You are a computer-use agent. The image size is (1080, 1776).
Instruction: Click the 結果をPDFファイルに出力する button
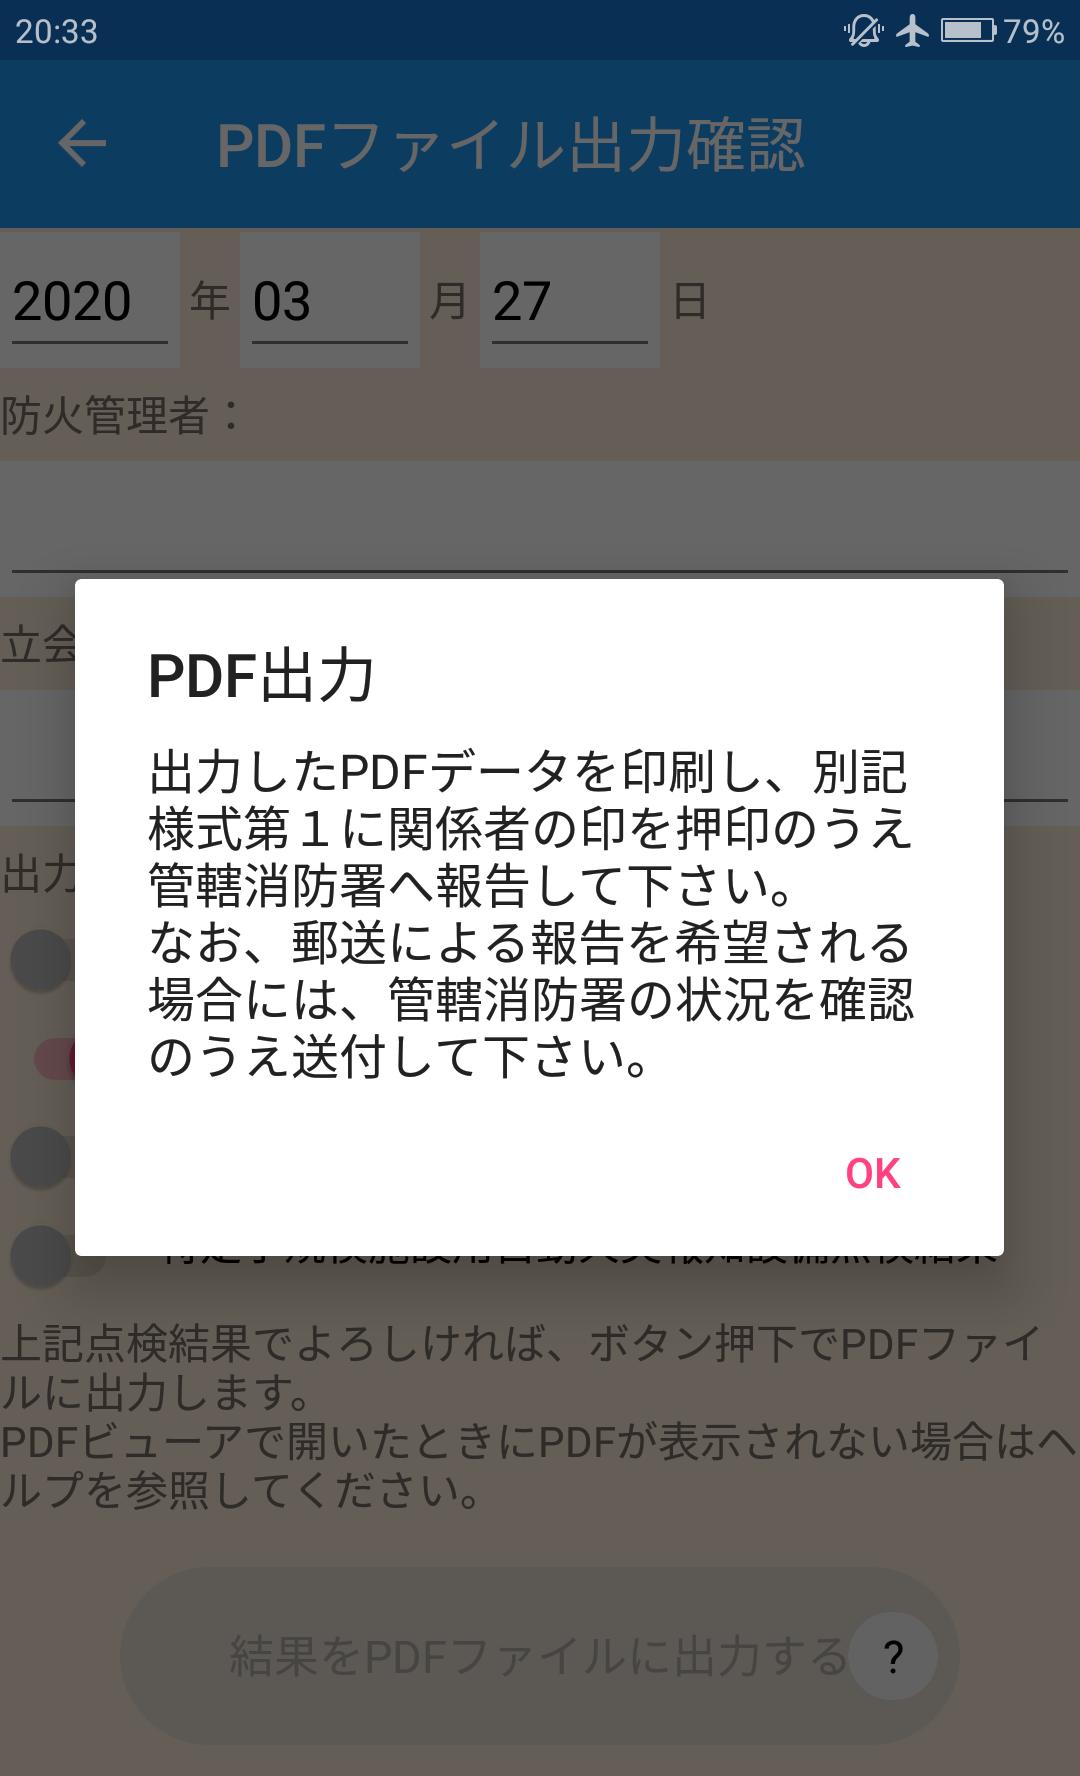540,1656
